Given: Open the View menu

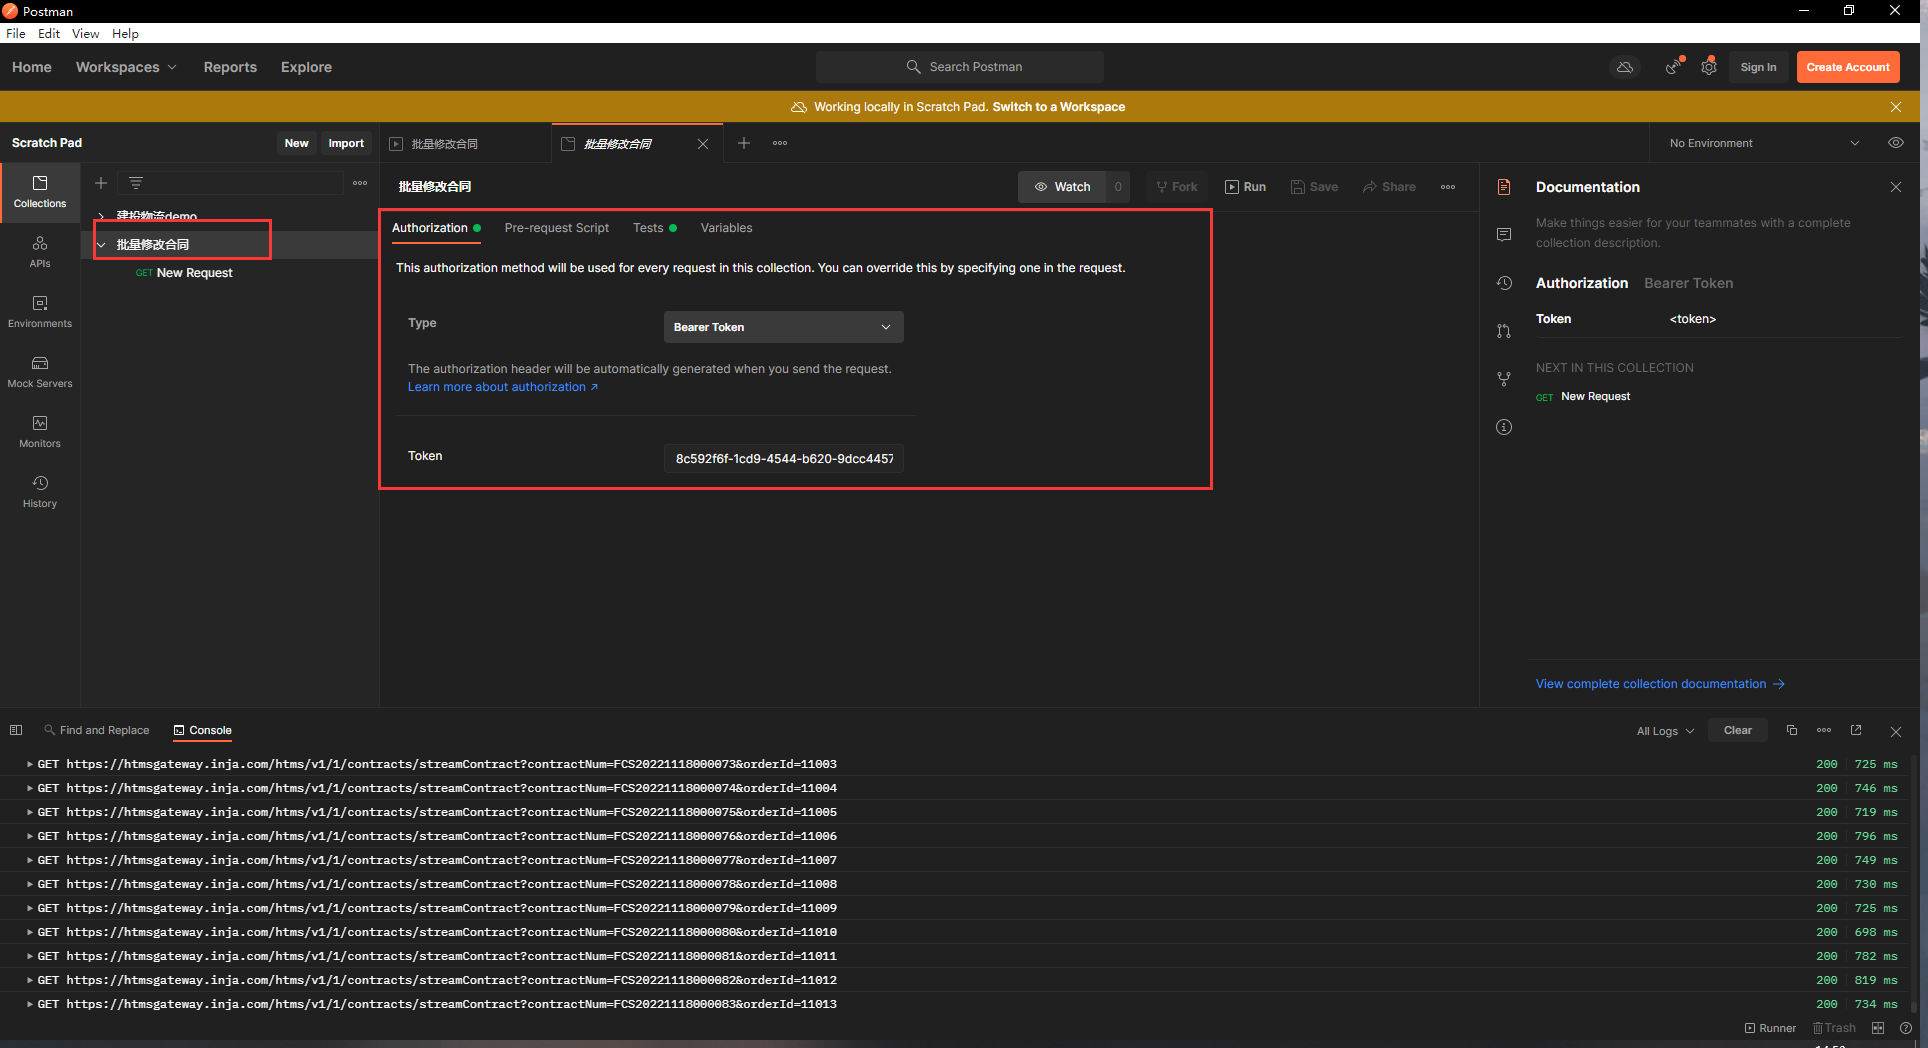Looking at the screenshot, I should (85, 33).
